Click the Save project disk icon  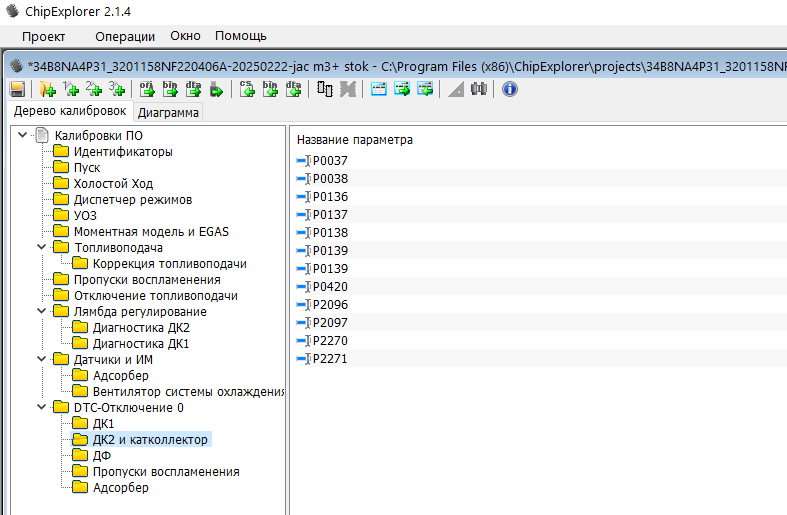pos(17,89)
